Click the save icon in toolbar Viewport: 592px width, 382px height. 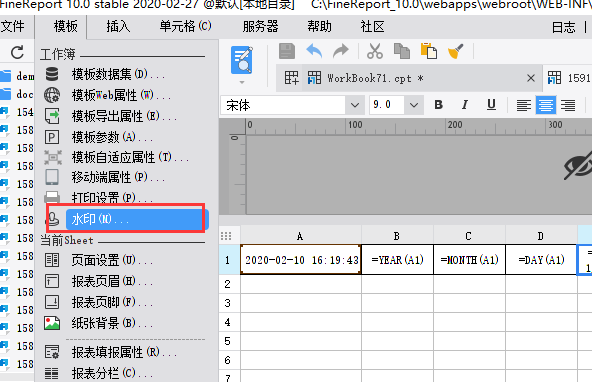tap(287, 51)
